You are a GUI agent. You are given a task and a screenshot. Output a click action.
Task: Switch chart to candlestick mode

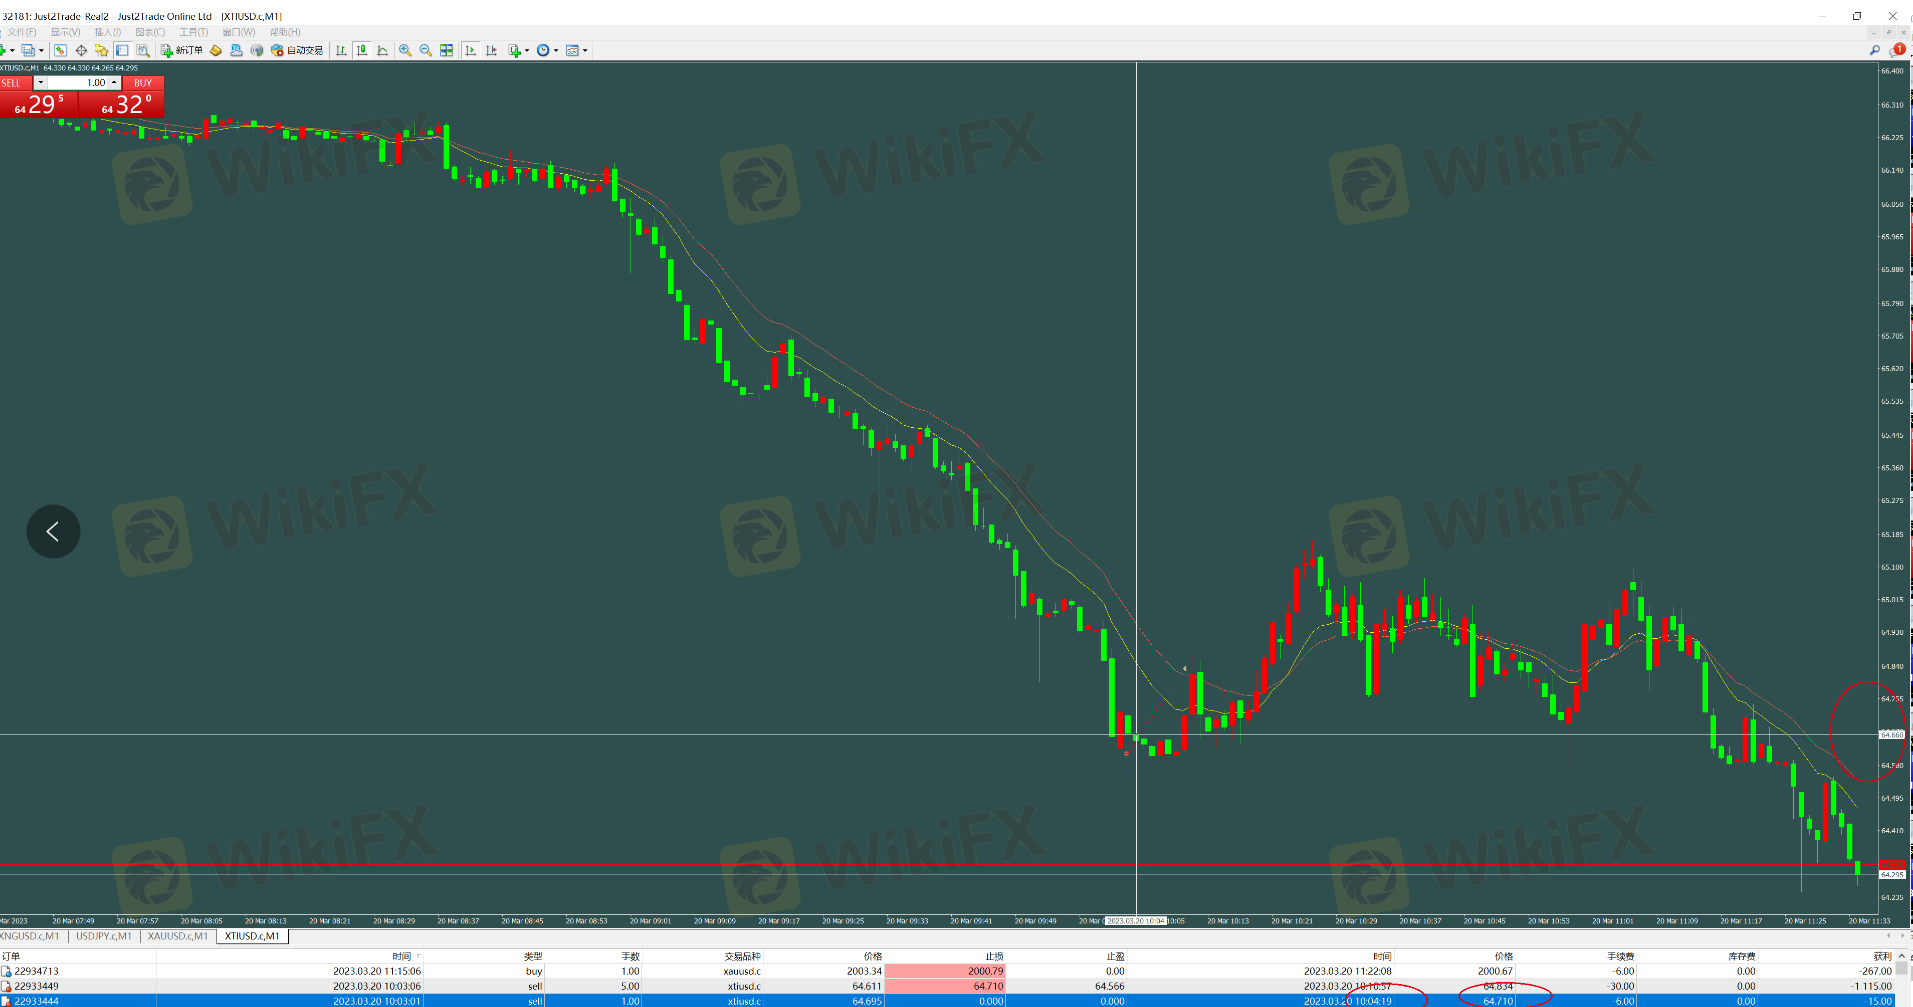(362, 50)
